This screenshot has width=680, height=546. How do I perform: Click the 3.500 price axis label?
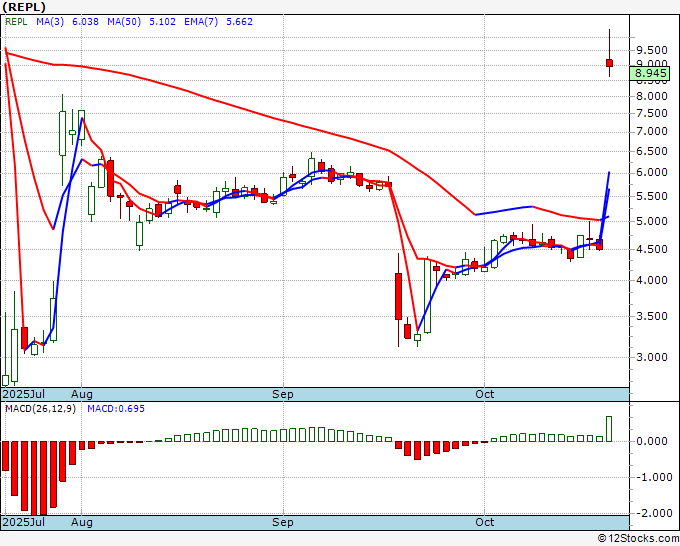(651, 316)
